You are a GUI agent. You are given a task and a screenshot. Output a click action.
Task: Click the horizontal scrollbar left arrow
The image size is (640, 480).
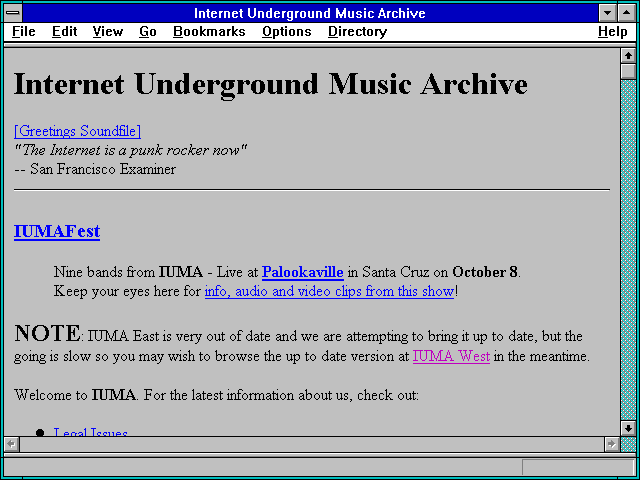point(11,444)
